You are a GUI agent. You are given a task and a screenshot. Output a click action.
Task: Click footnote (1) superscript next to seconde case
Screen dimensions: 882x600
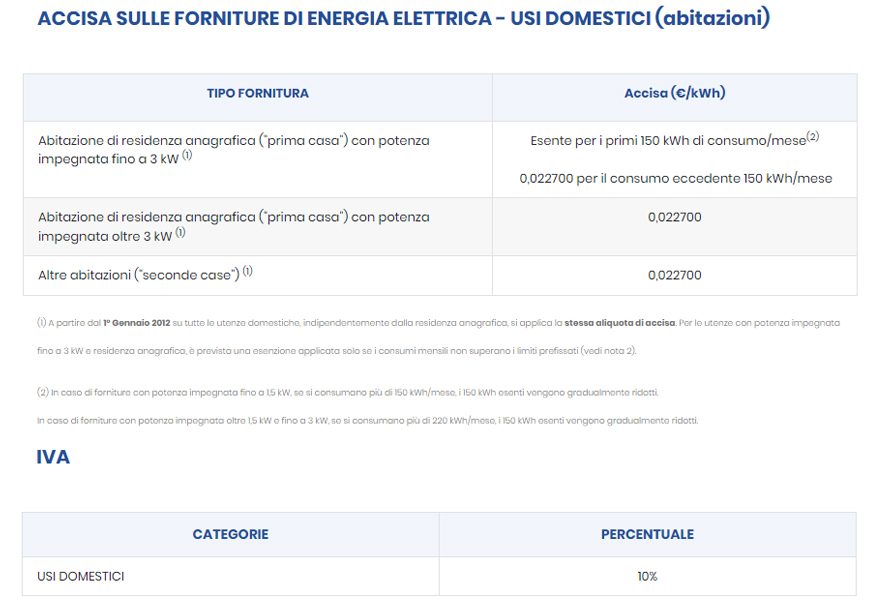point(248,272)
